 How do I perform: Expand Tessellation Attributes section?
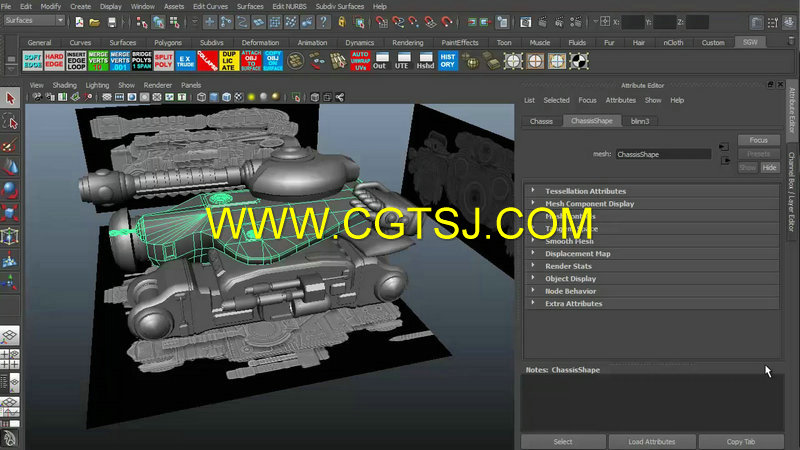pos(652,191)
